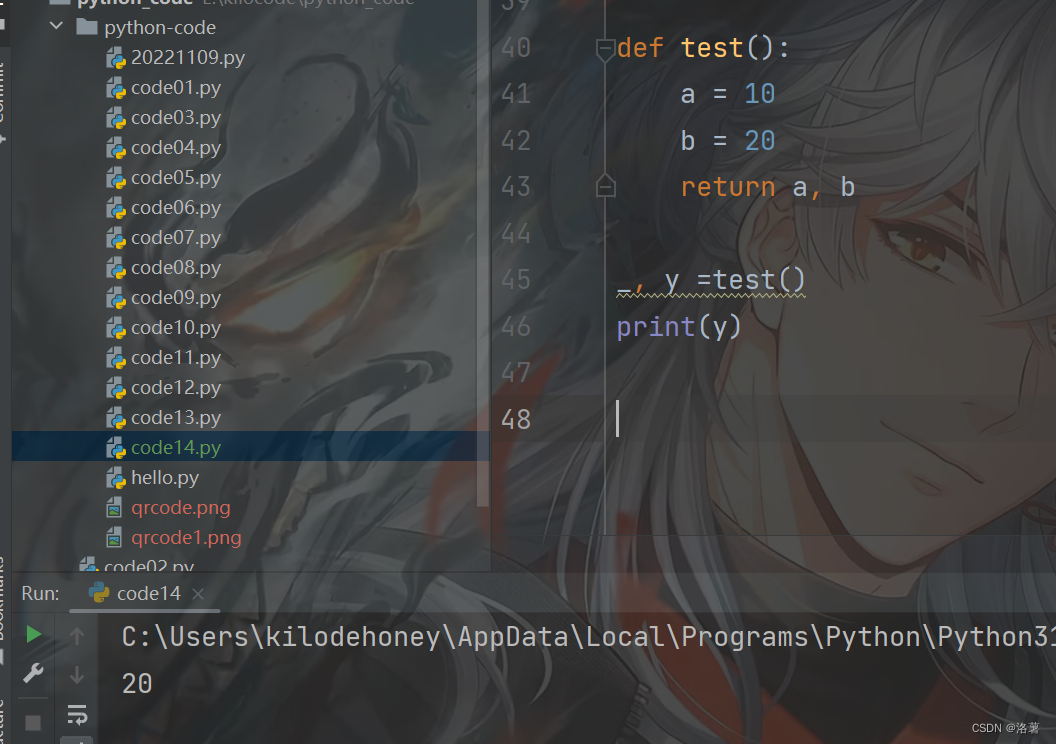1056x744 pixels.
Task: Click the image file icon of qrcode.png
Action: (x=114, y=508)
